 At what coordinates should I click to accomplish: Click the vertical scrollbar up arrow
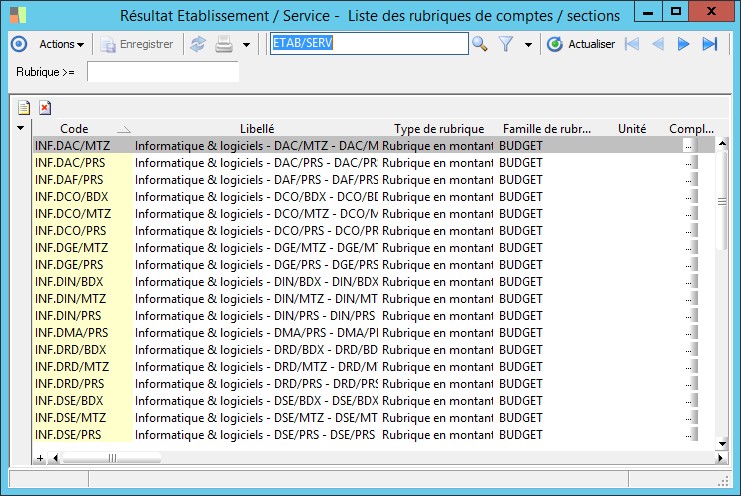click(x=722, y=143)
